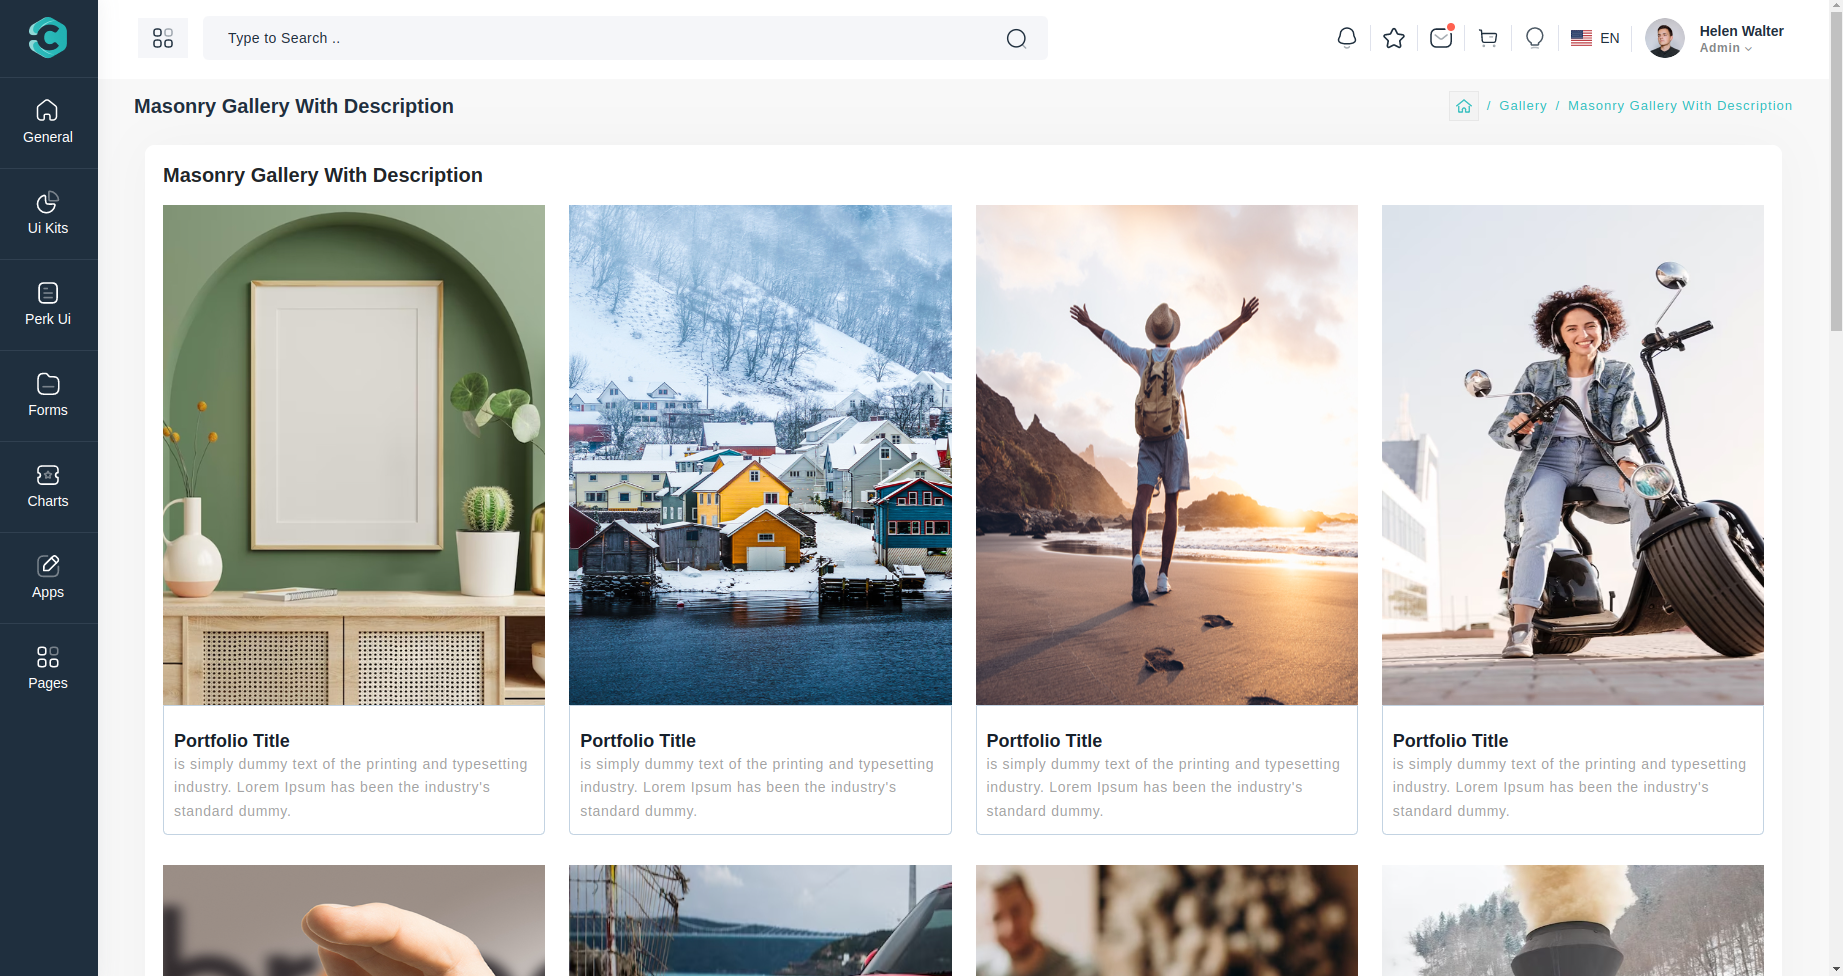The image size is (1843, 976).
Task: Open the Apps sidebar section
Action: (x=48, y=577)
